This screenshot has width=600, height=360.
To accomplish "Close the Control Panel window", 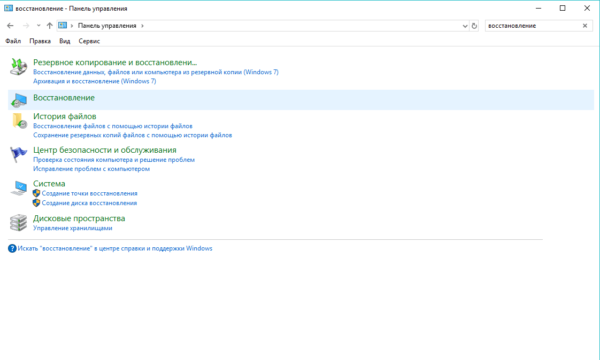I will 587,8.
